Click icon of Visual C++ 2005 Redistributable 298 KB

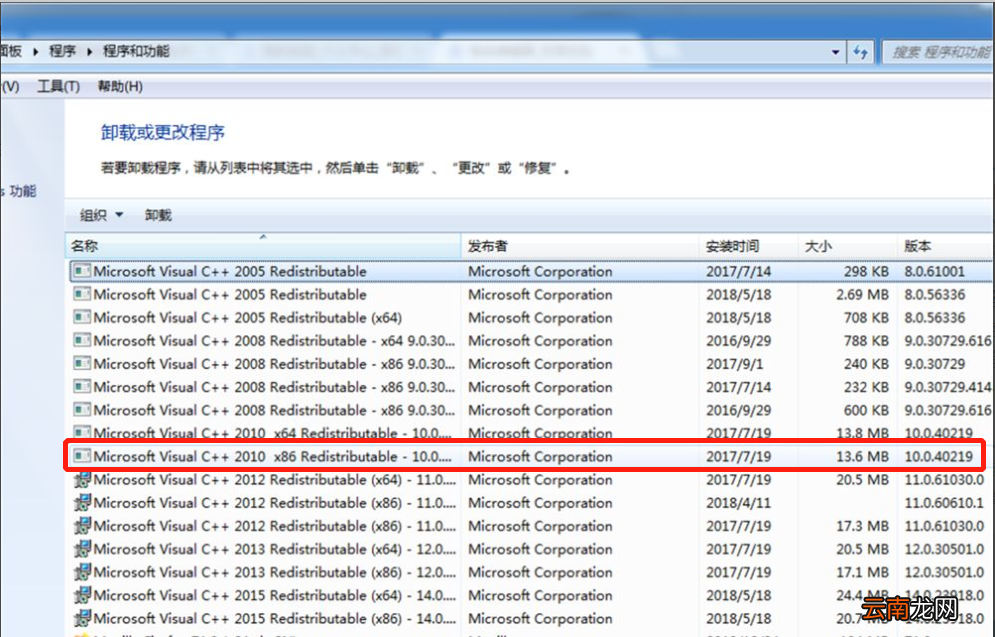click(x=82, y=272)
